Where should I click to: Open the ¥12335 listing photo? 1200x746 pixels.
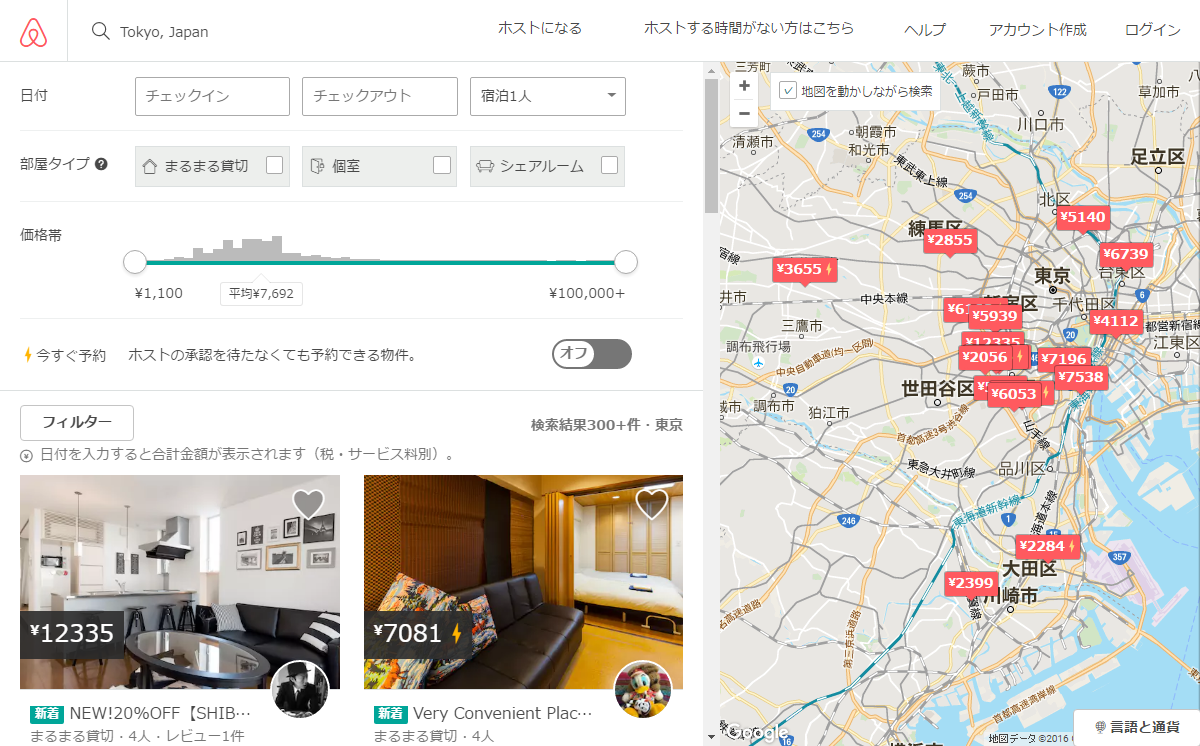click(x=180, y=582)
